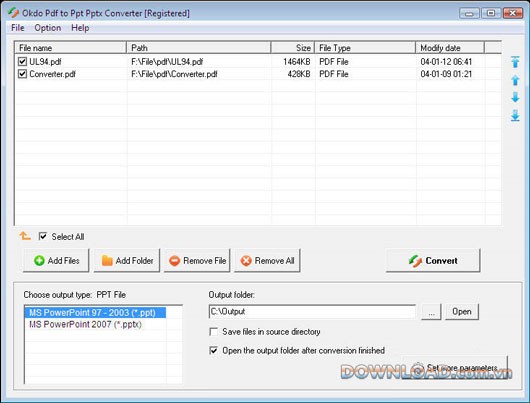Uncheck the Converter.pdf file checkbox

click(x=22, y=74)
